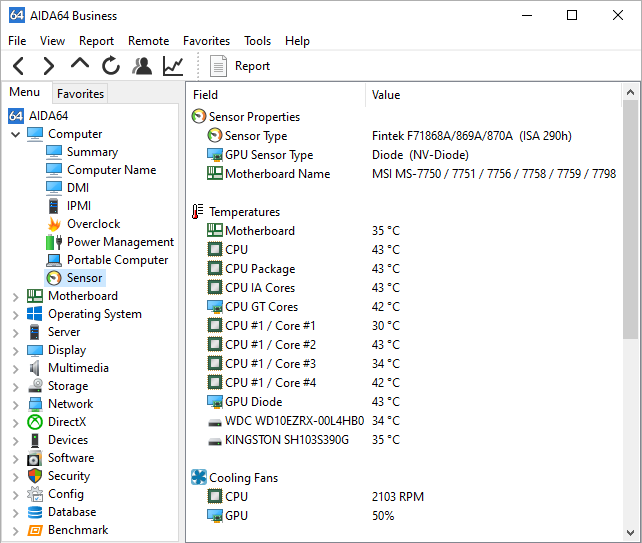Click the Back navigation arrow
Image resolution: width=642 pixels, height=543 pixels.
pos(19,66)
